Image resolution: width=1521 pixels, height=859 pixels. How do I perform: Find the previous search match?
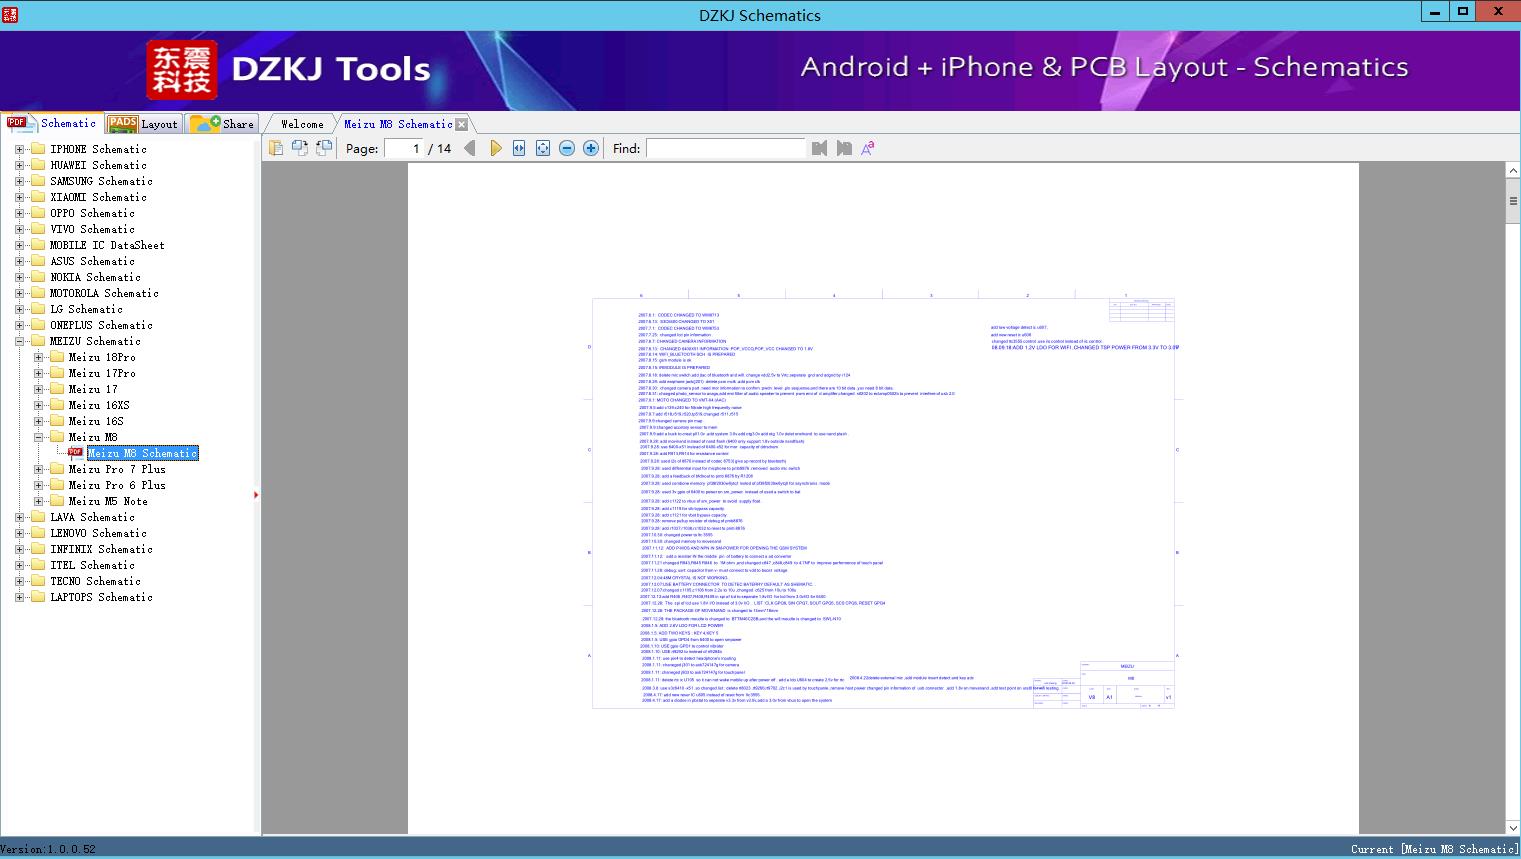tap(820, 148)
